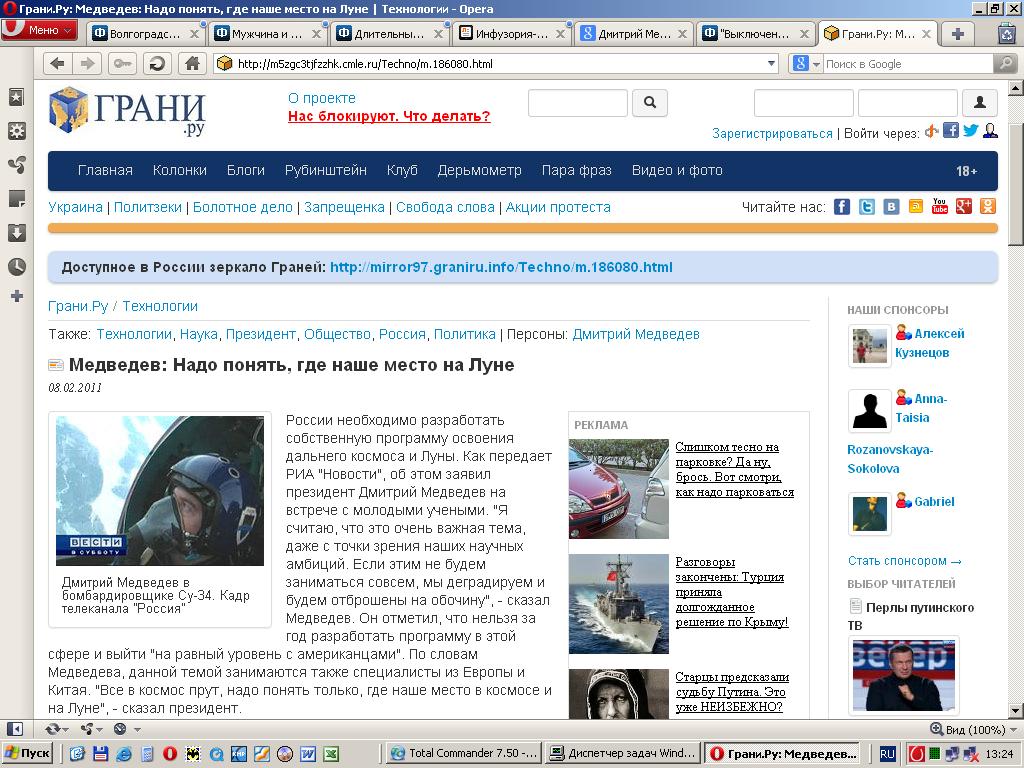Open the Opera Меню button
This screenshot has height=768, width=1024.
tap(39, 30)
